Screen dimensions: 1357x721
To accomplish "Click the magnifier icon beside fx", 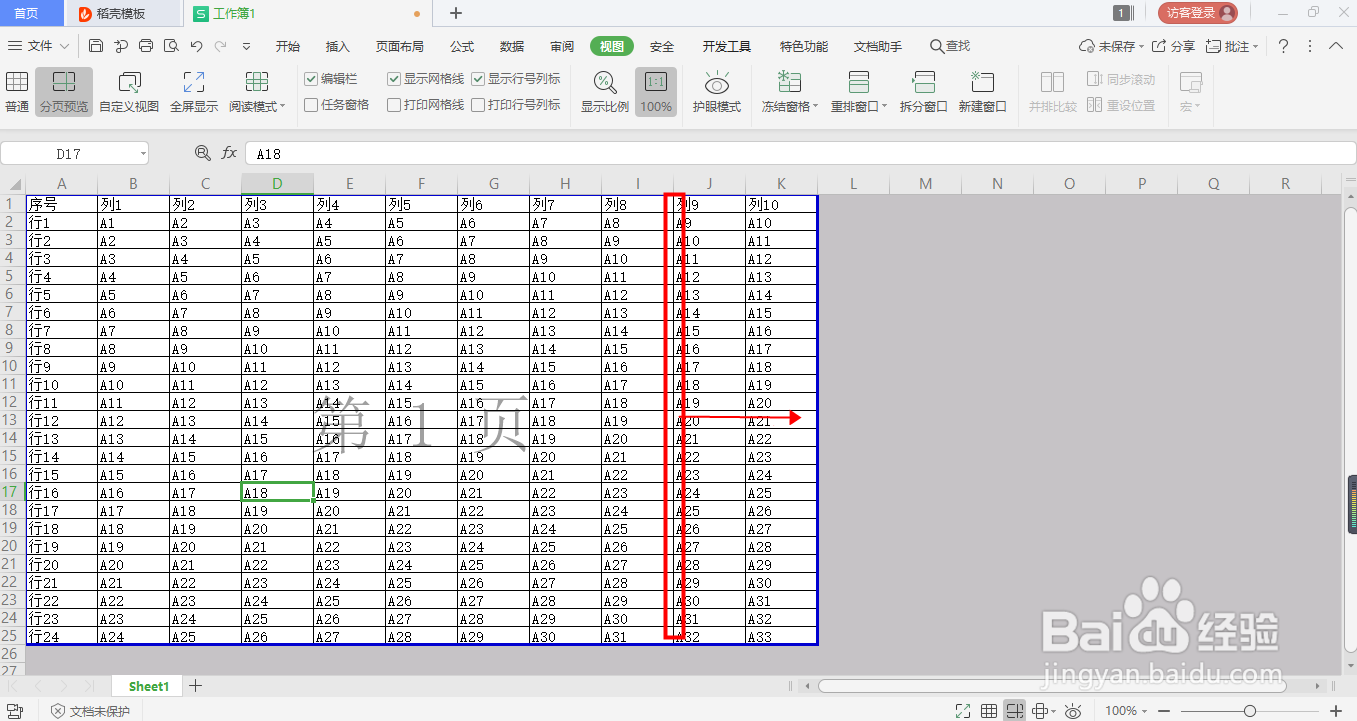I will 203,153.
